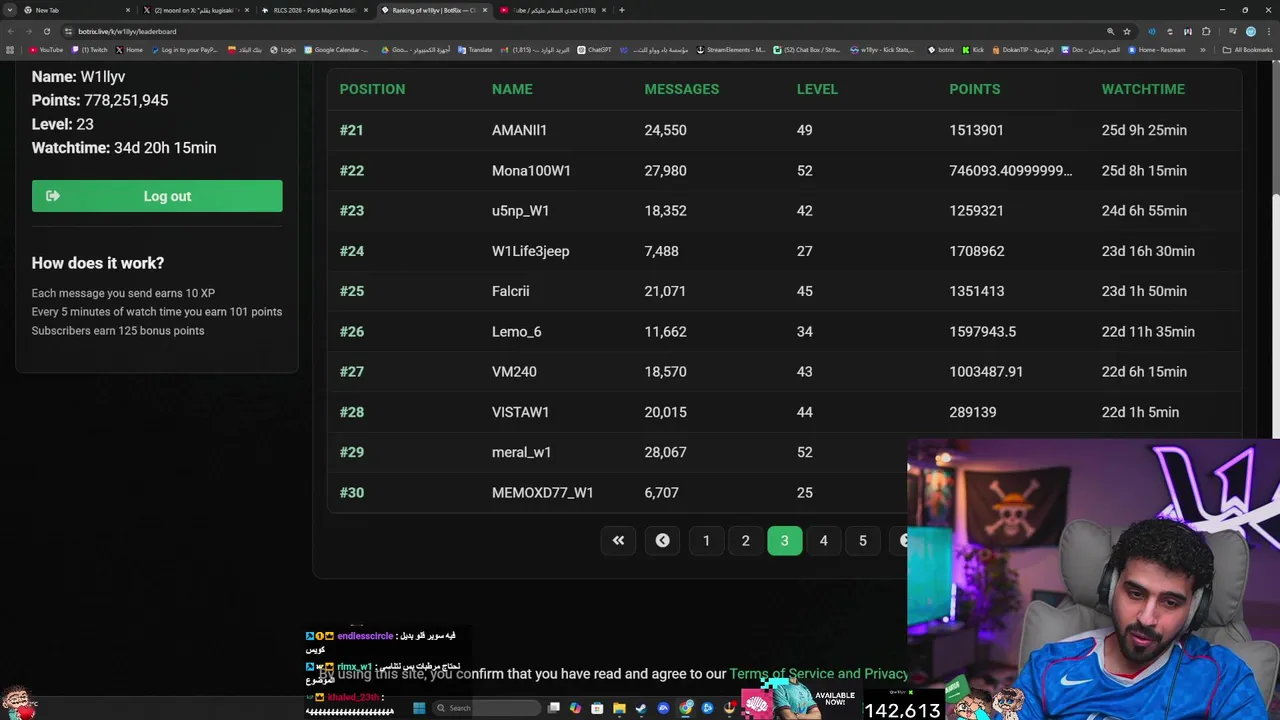Click the Points: 778,251,945 profile text
The width and height of the screenshot is (1280, 720).
coord(100,100)
